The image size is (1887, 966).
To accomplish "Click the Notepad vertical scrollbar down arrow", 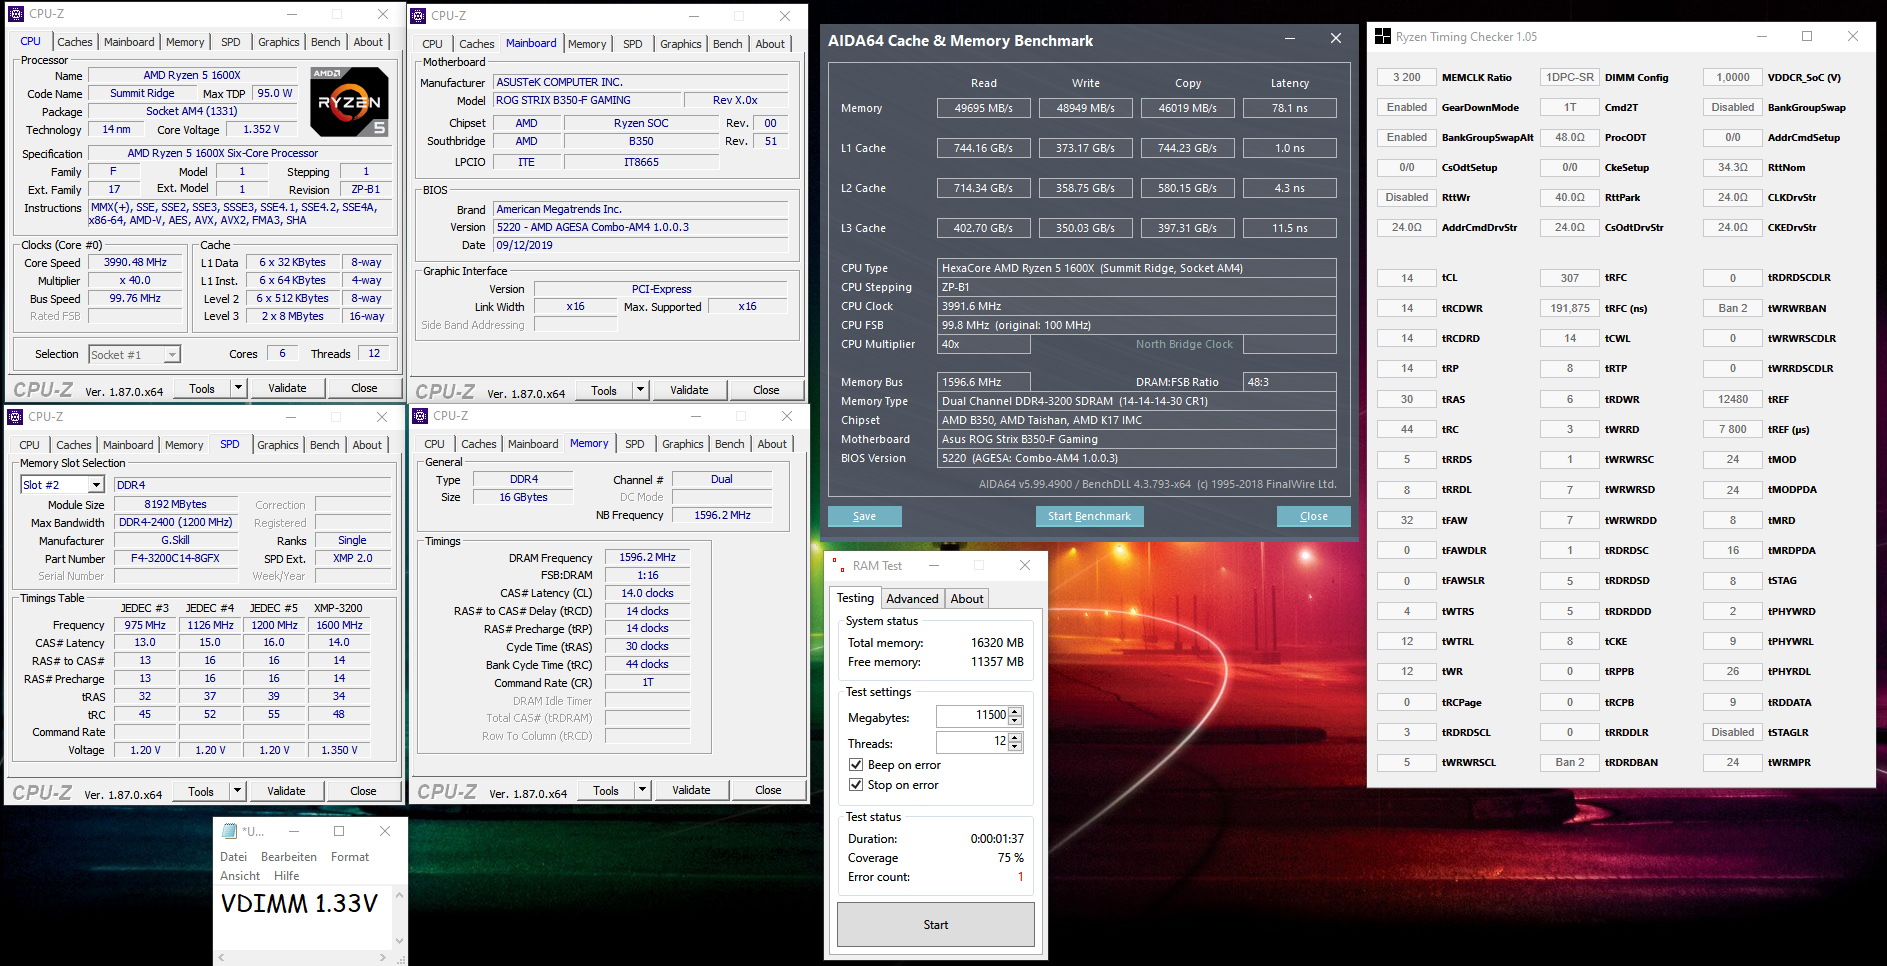I will pyautogui.click(x=399, y=940).
